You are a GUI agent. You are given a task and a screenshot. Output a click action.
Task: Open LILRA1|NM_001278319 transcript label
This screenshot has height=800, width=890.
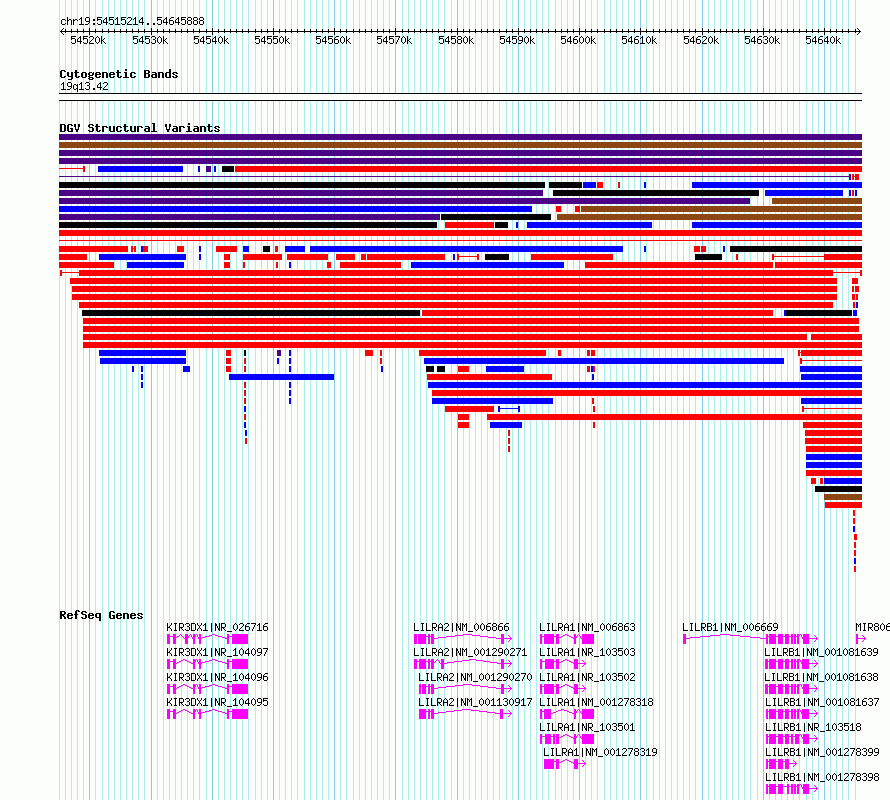(x=600, y=752)
